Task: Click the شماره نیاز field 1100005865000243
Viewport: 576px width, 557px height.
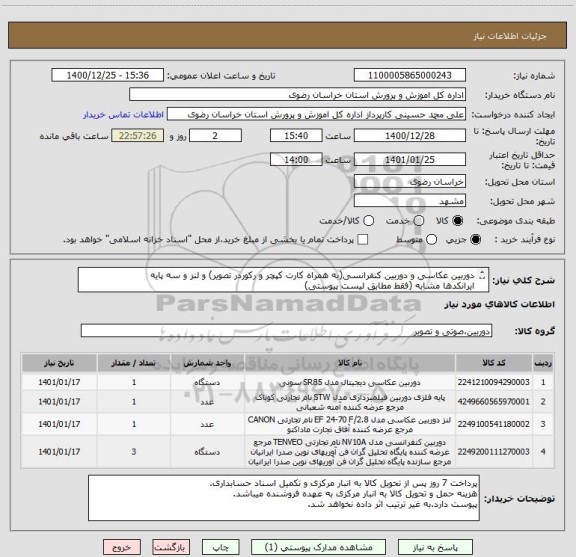Action: coord(410,75)
